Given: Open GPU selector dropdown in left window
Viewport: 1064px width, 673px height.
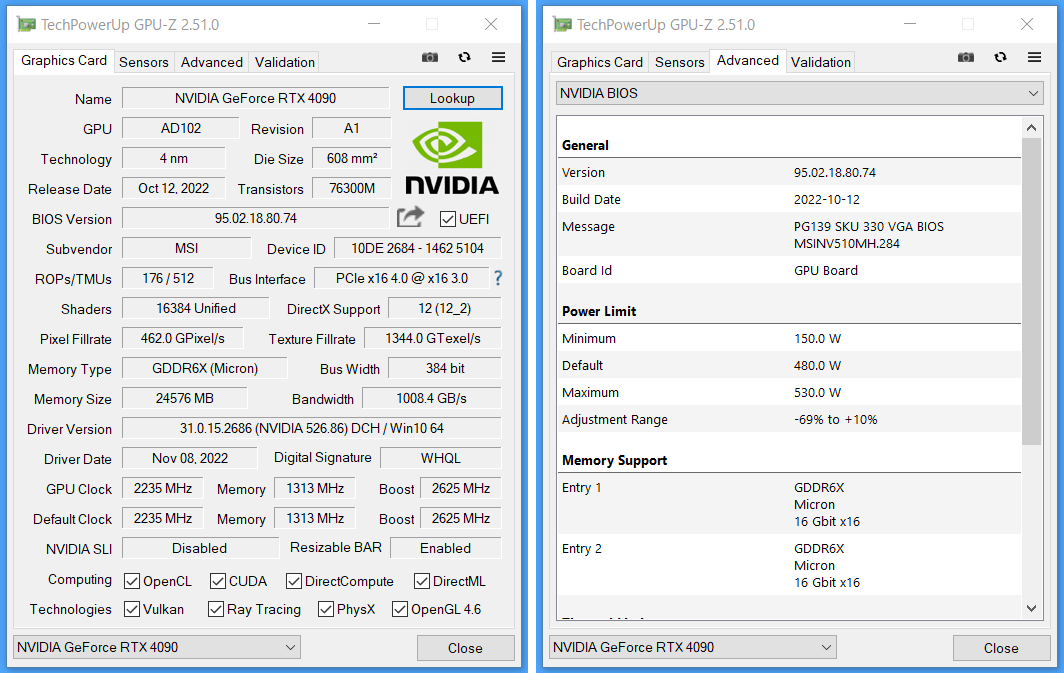Looking at the screenshot, I should click(157, 647).
